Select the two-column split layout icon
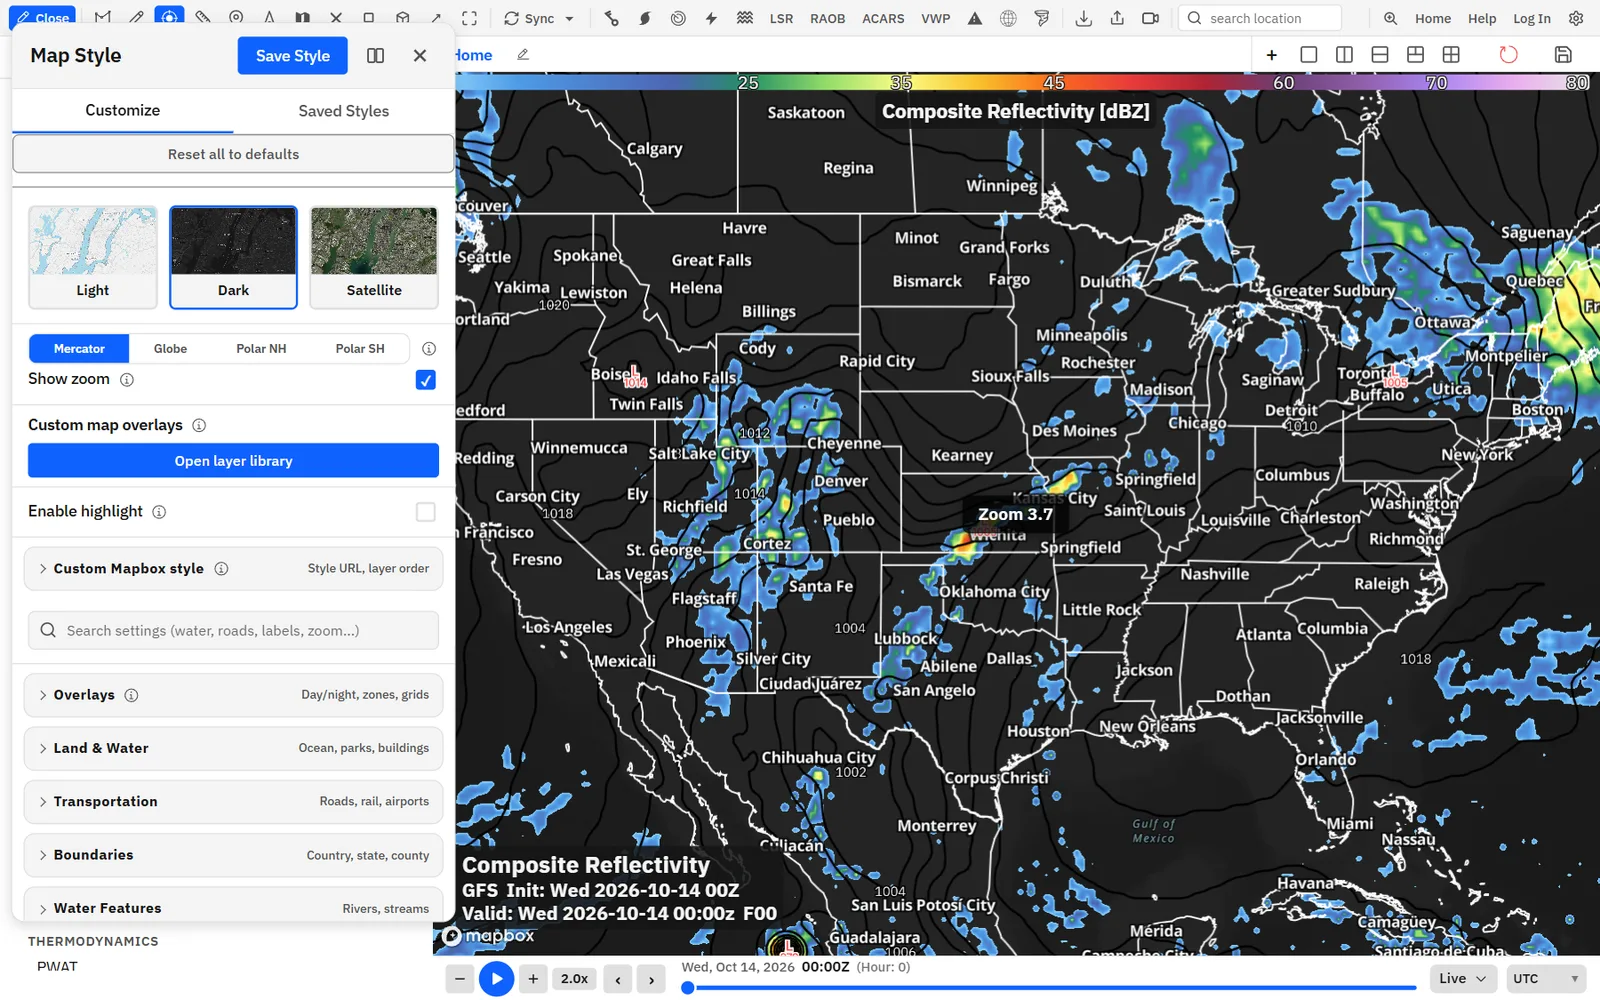Image resolution: width=1600 pixels, height=1000 pixels. pyautogui.click(x=1344, y=54)
